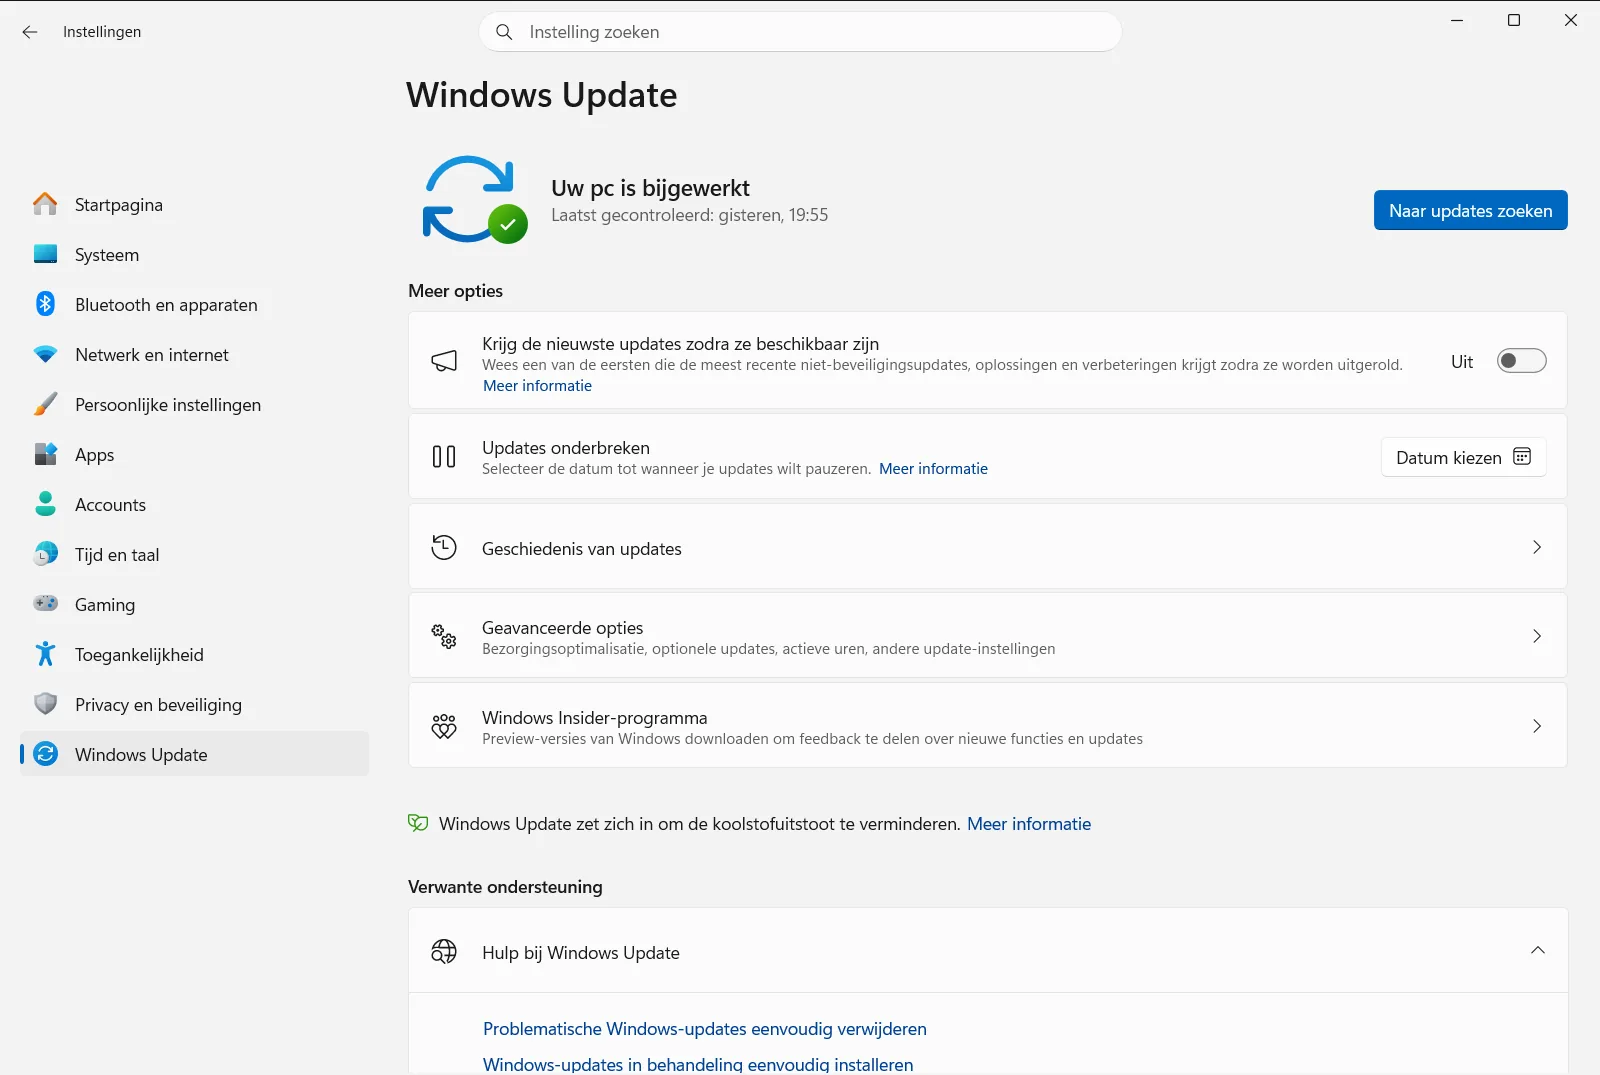
Task: Click the Netwerk en internet wifi icon
Action: 45,354
